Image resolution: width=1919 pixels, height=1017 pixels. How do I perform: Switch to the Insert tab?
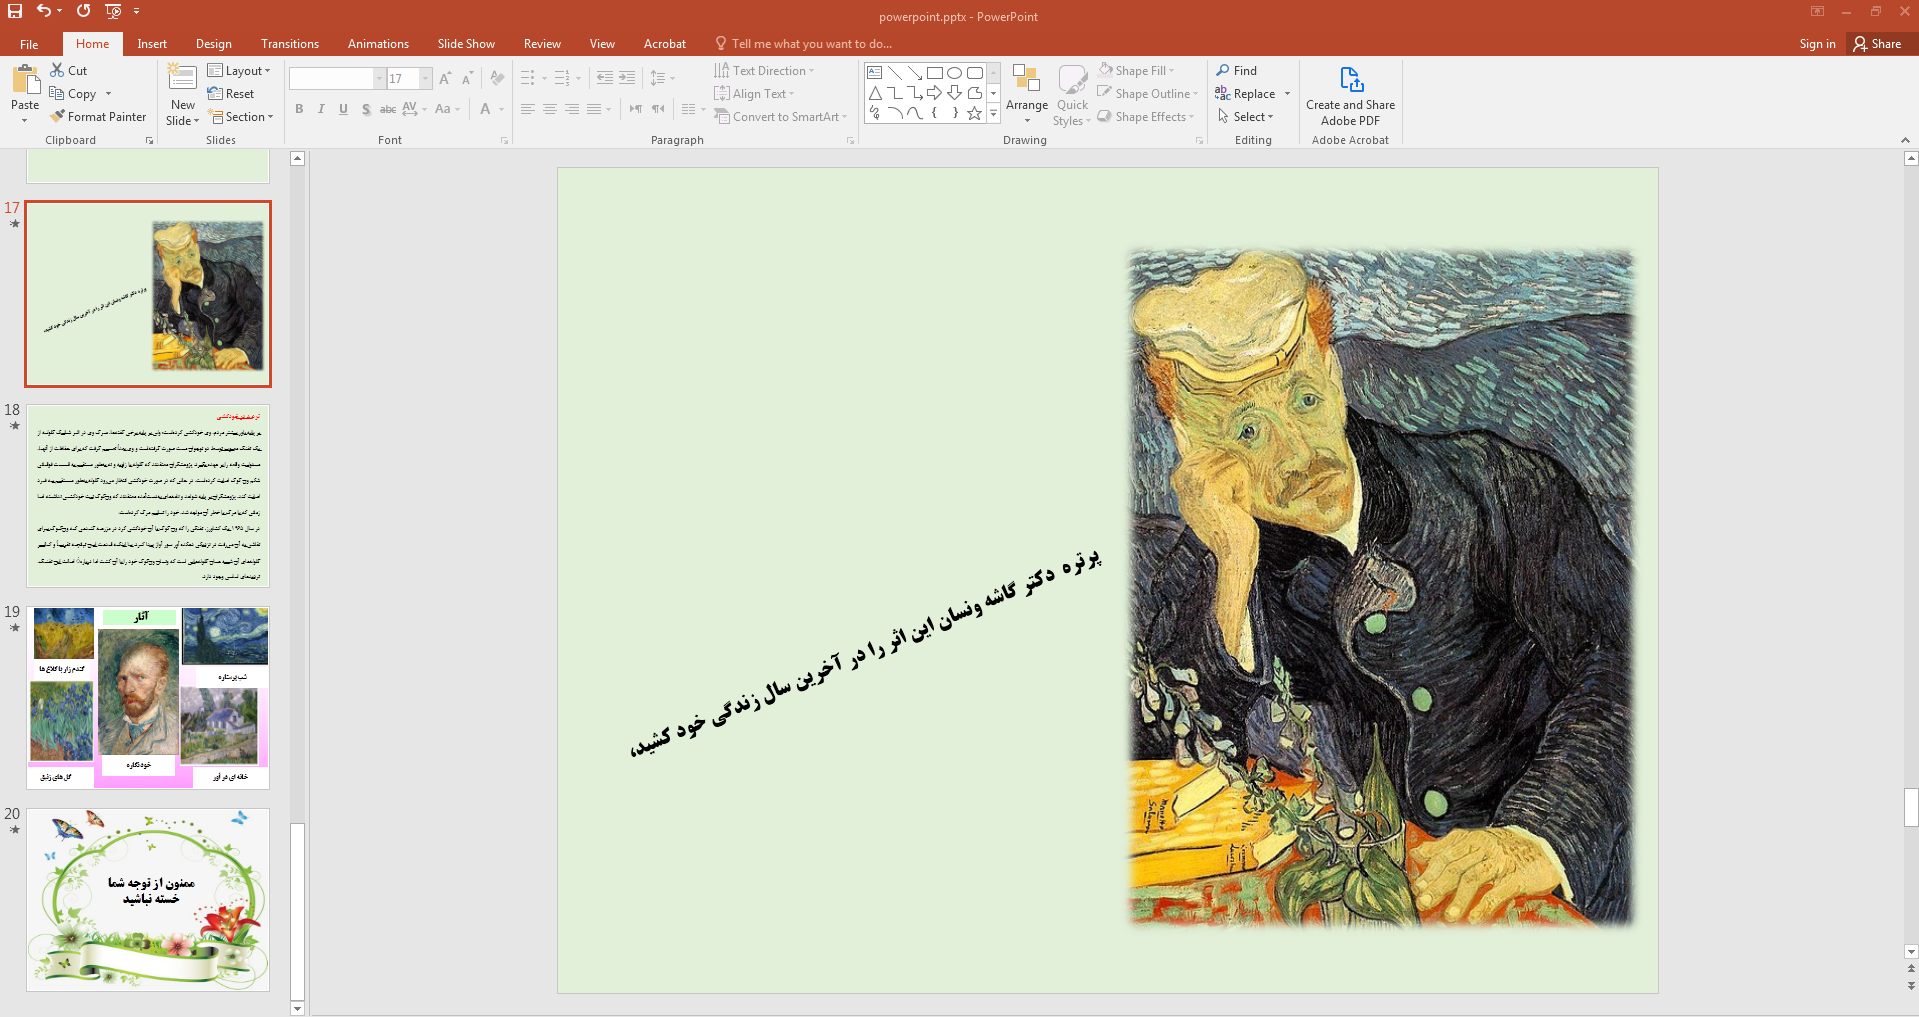pyautogui.click(x=152, y=44)
